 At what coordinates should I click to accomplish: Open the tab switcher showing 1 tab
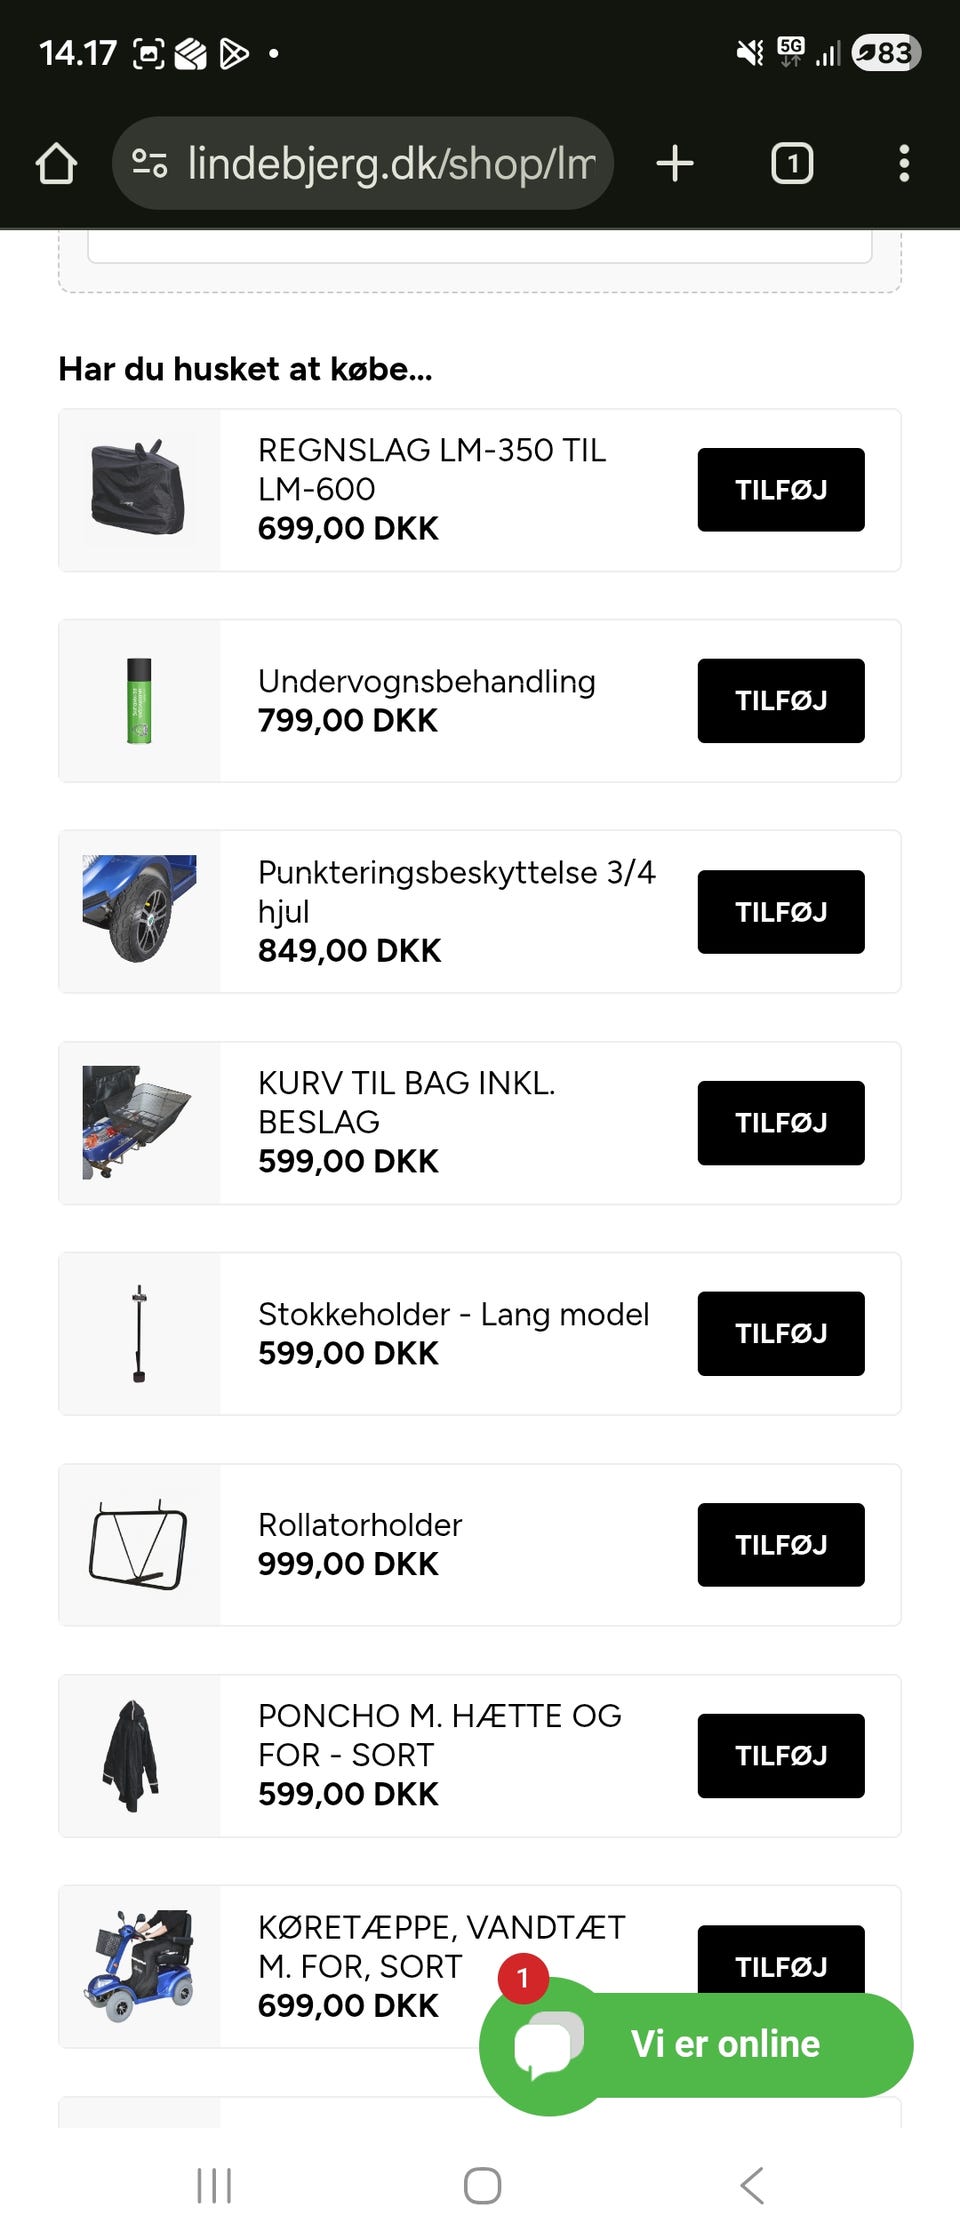point(792,163)
